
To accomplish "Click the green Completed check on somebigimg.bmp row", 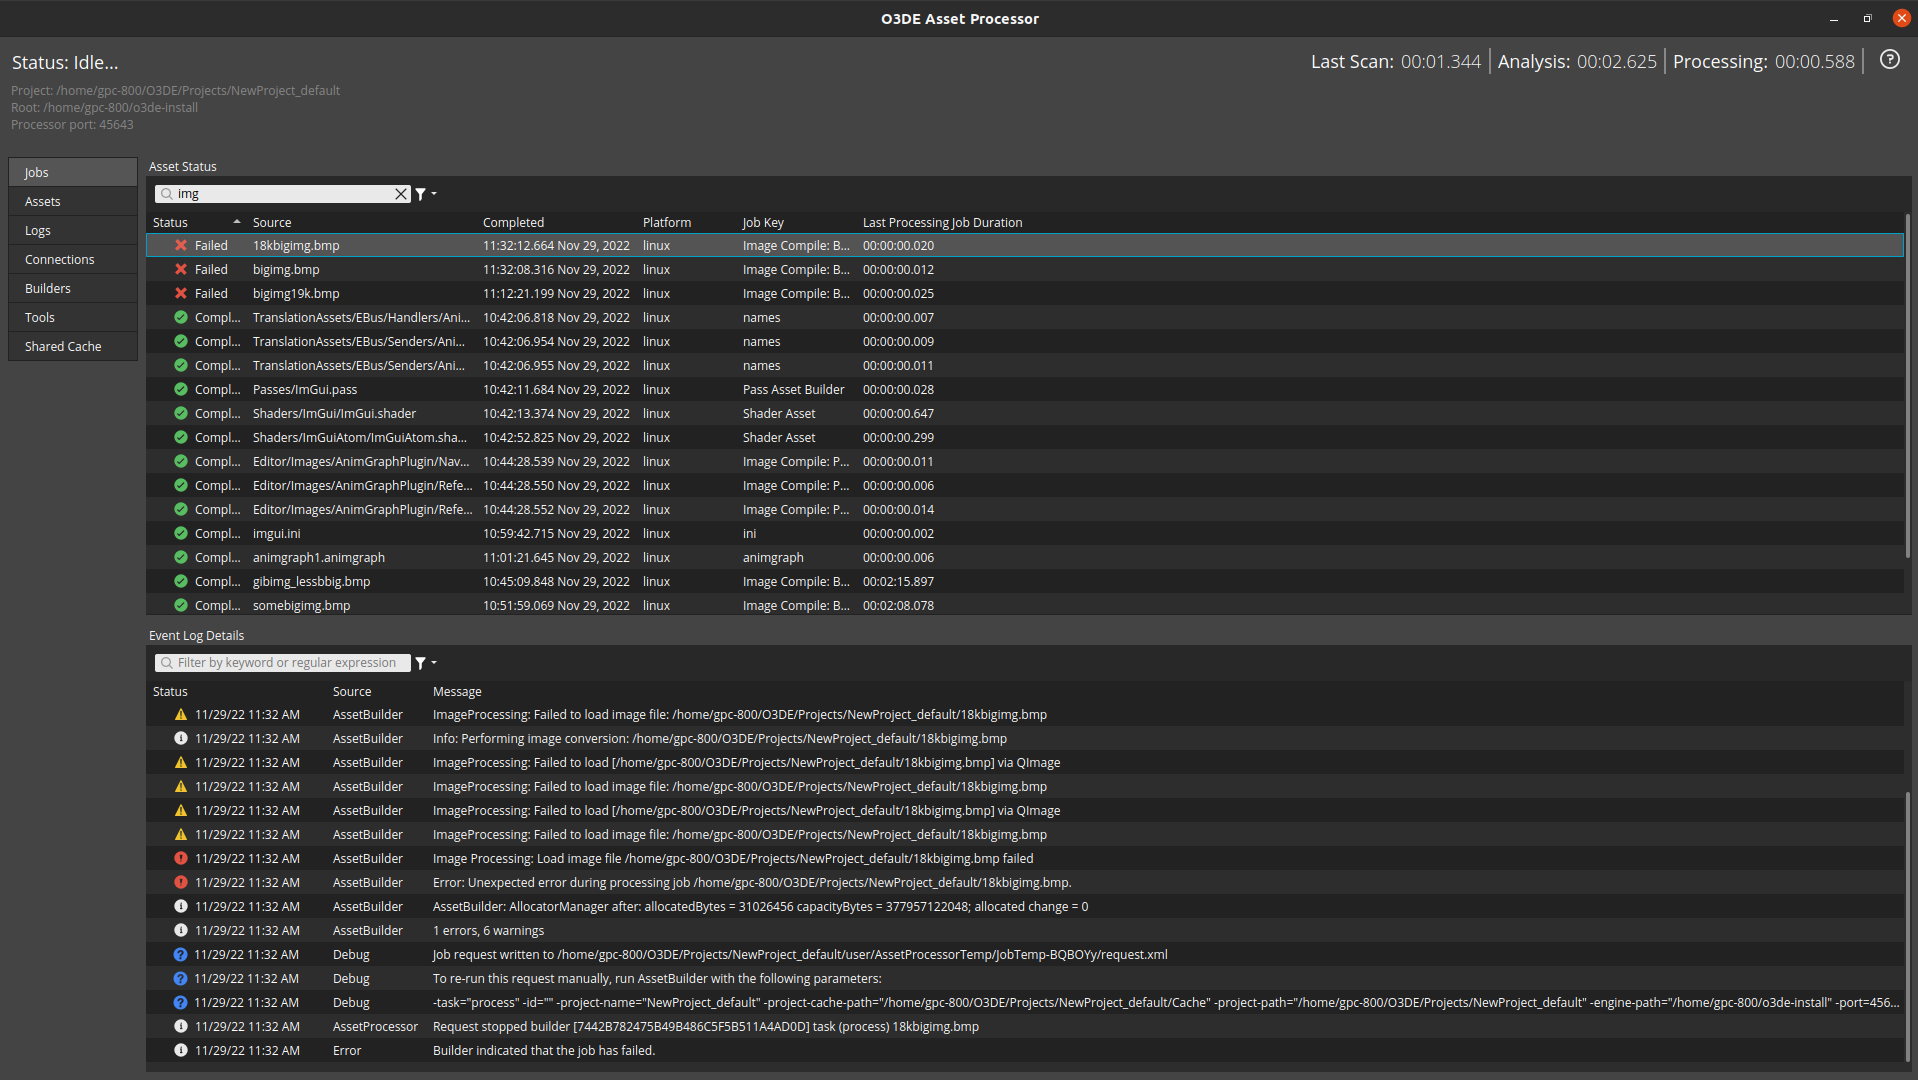I will 180,605.
